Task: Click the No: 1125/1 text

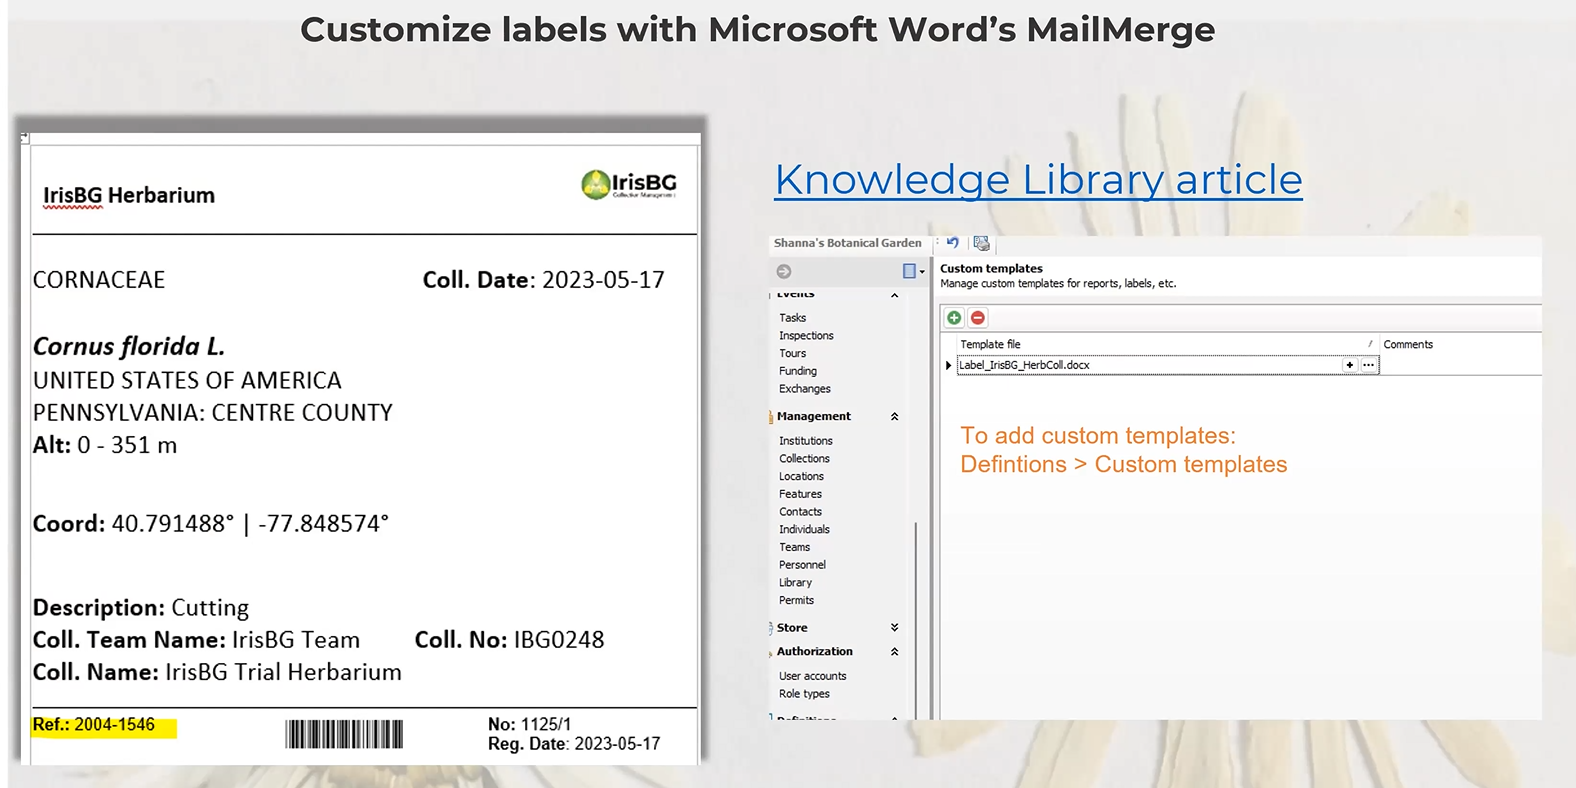Action: coord(529,724)
